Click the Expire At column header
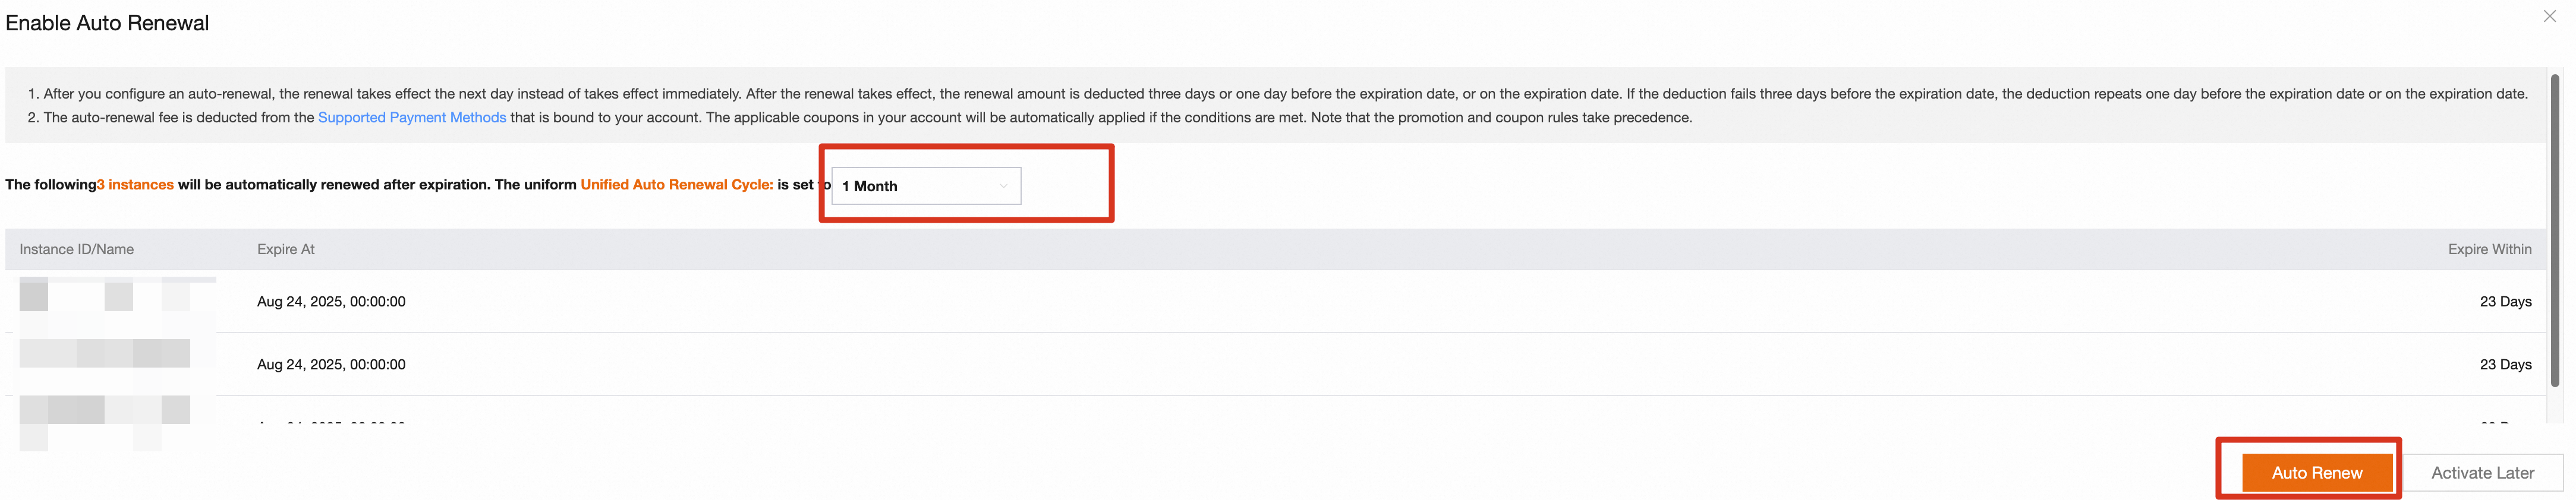Viewport: 2576px width, 500px height. [x=285, y=249]
